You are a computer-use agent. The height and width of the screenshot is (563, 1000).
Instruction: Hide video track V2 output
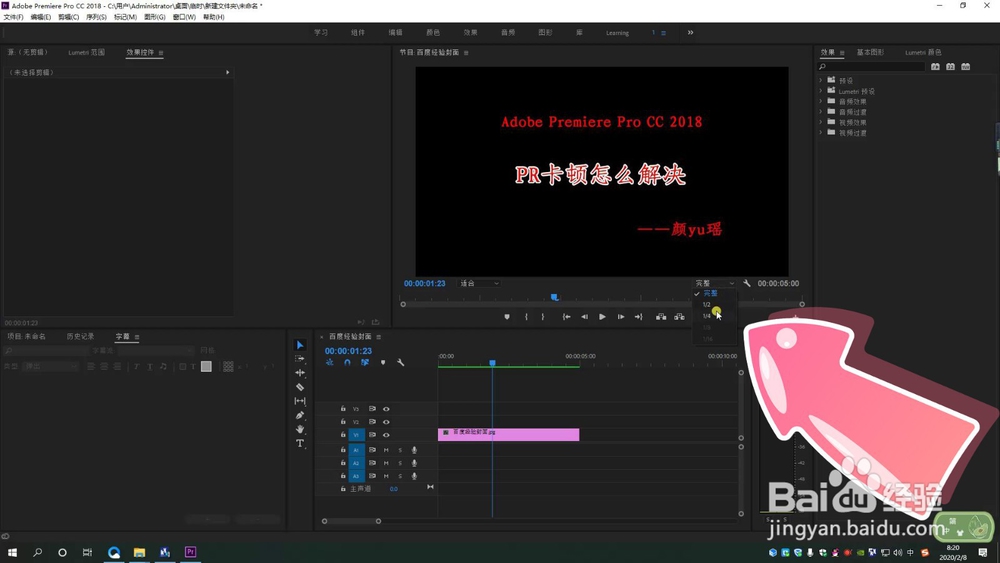click(386, 422)
